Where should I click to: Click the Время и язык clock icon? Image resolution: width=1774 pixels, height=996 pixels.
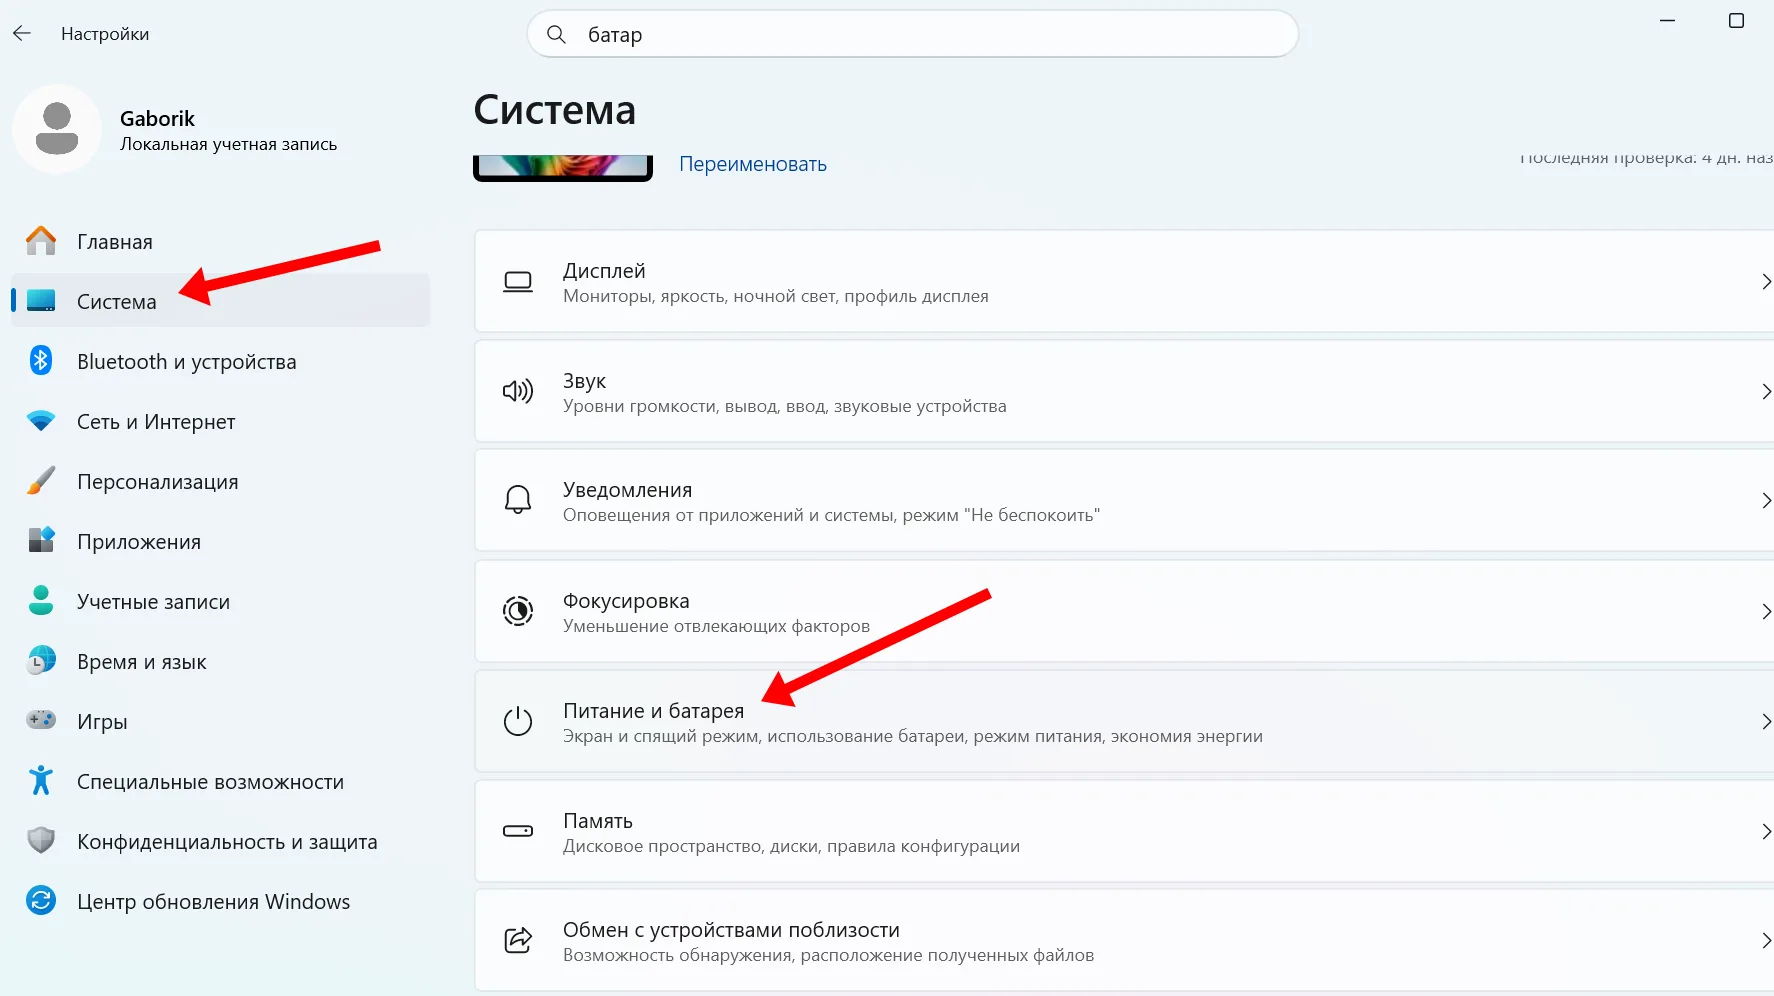click(x=41, y=661)
